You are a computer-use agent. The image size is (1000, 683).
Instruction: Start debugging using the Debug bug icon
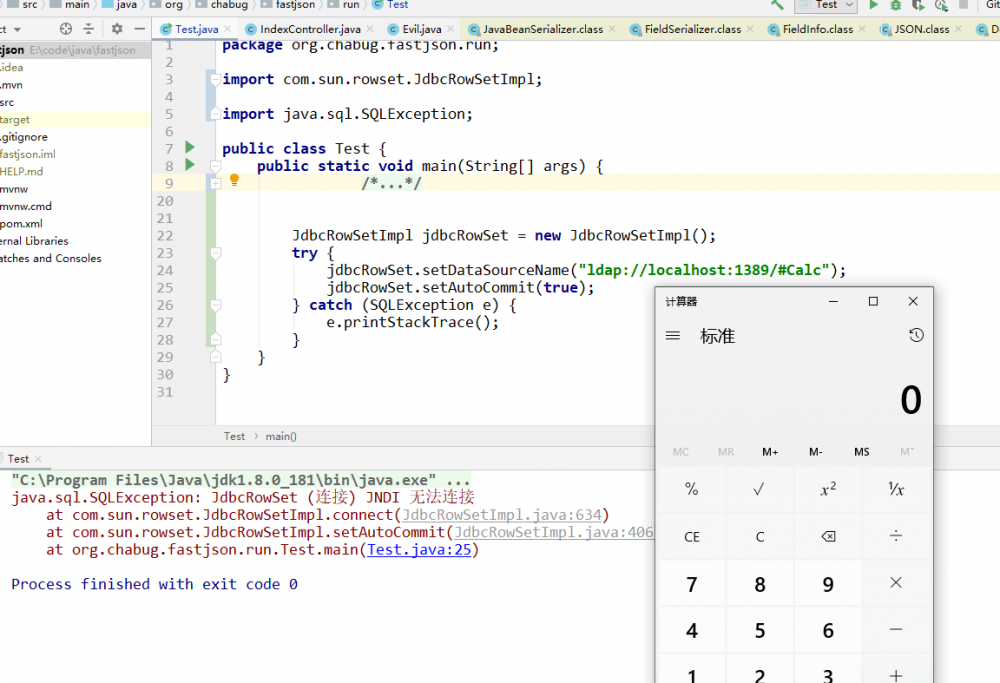pyautogui.click(x=896, y=6)
